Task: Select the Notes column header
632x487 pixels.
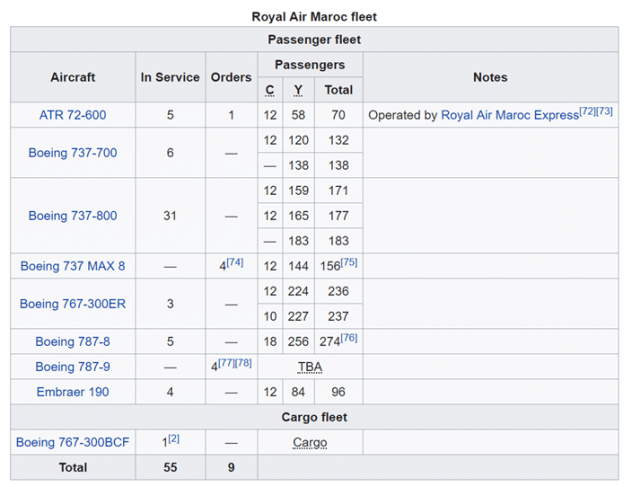Action: (x=491, y=77)
